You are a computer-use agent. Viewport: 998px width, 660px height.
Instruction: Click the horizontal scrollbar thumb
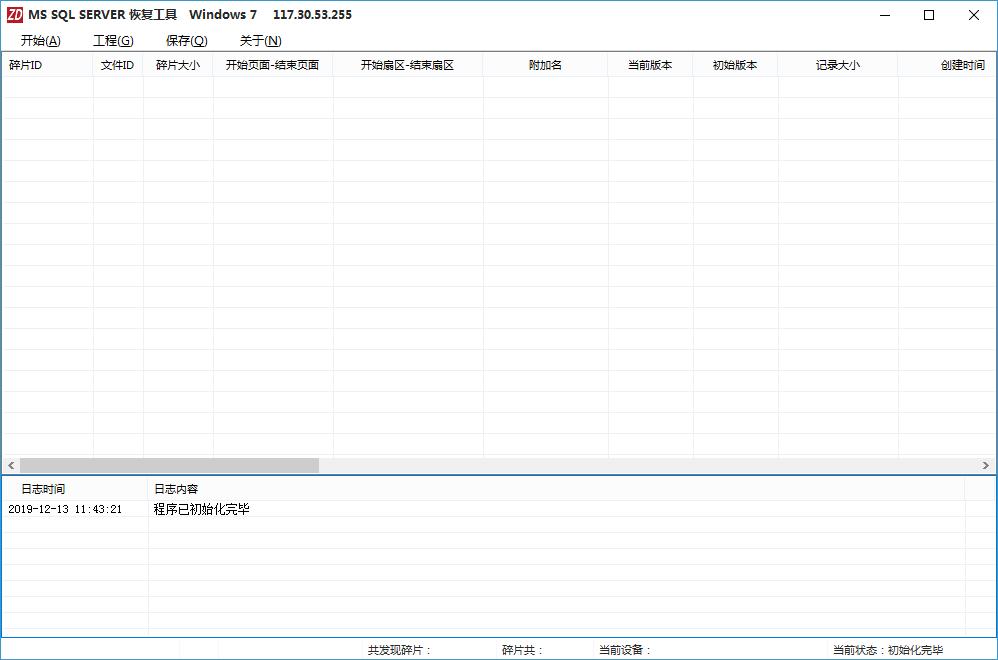(x=168, y=466)
